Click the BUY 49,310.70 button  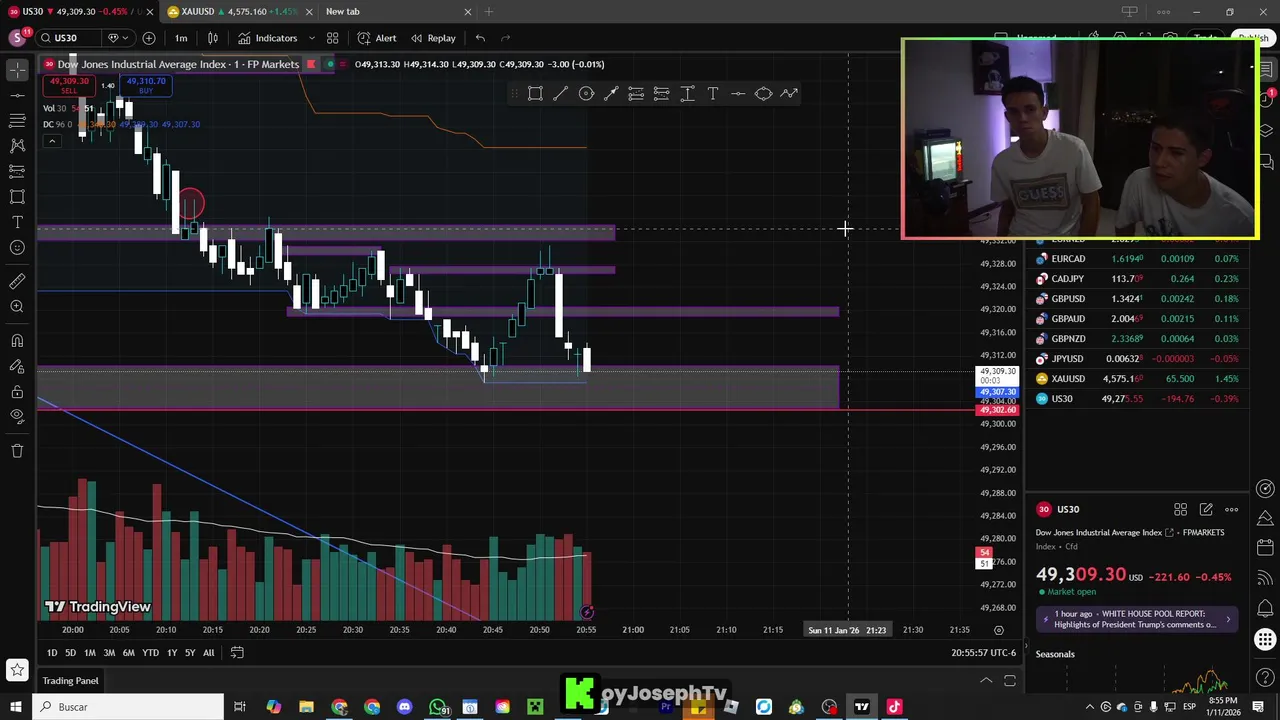coord(146,86)
